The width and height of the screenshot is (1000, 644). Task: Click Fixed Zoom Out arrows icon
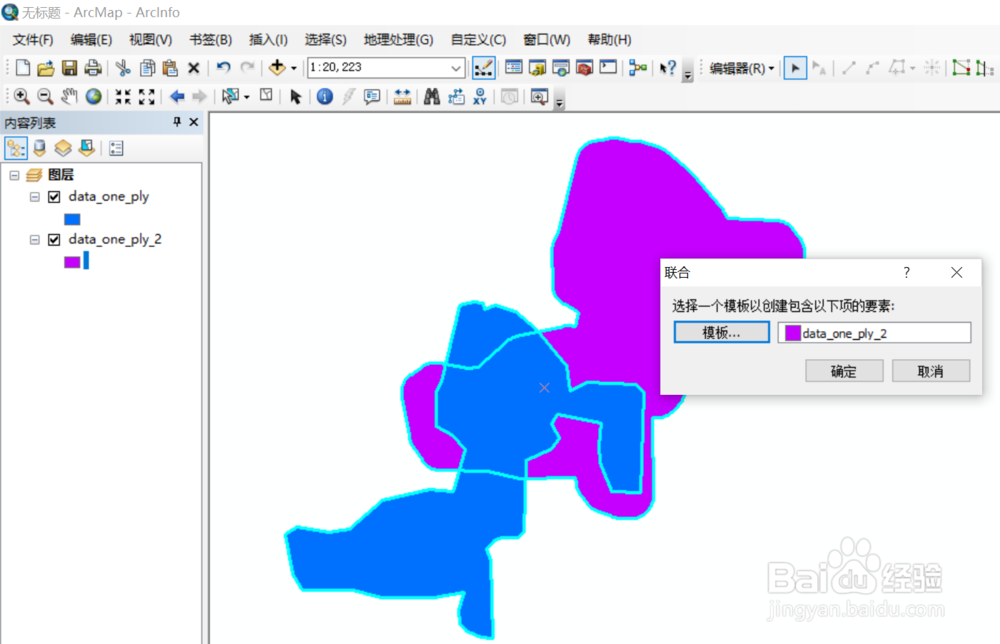click(147, 97)
